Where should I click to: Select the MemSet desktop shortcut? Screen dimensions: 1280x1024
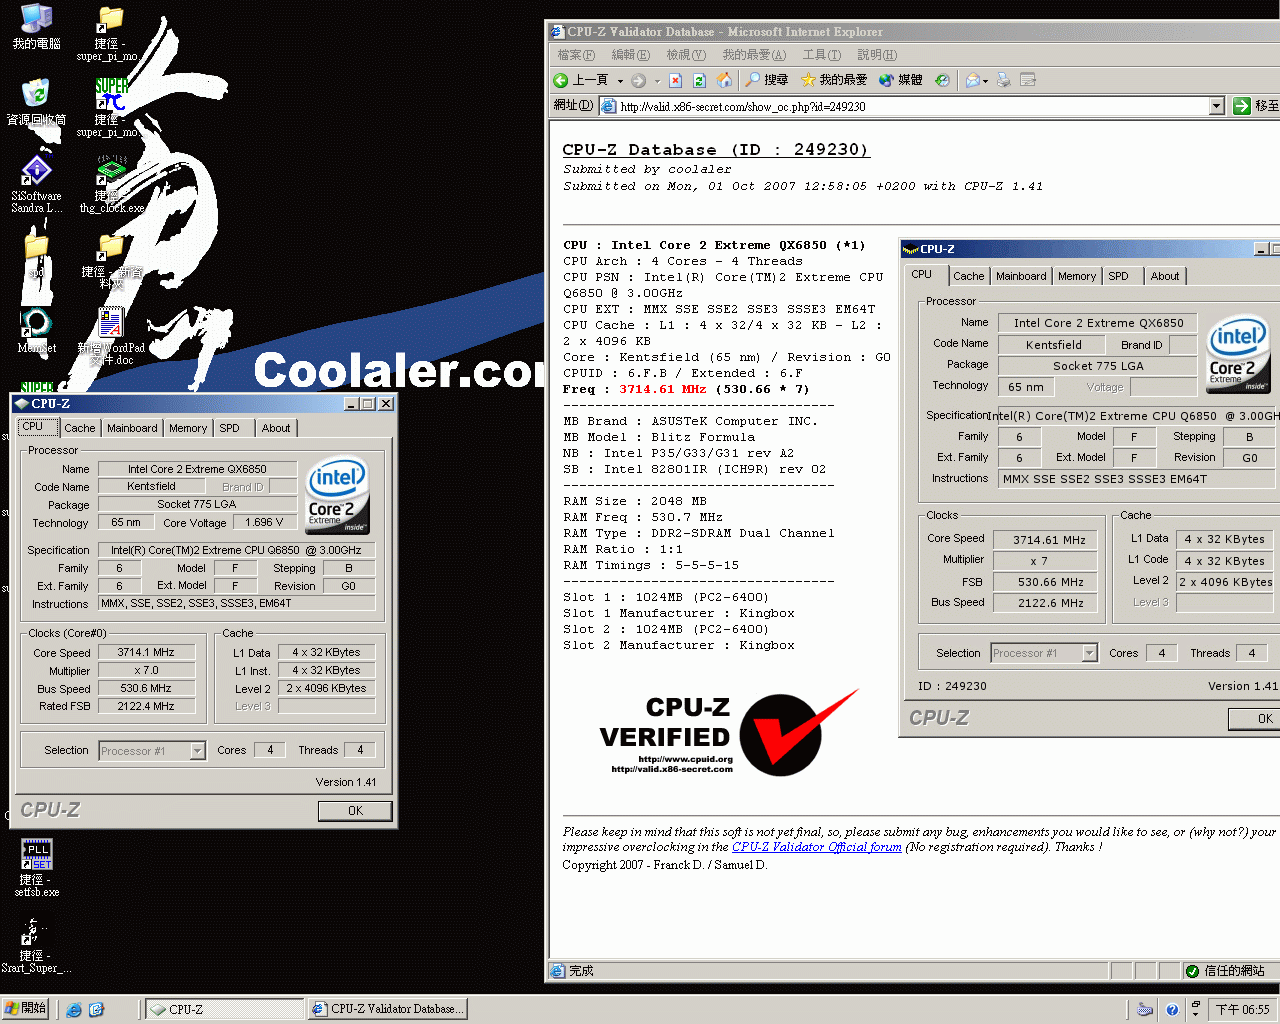[36, 330]
